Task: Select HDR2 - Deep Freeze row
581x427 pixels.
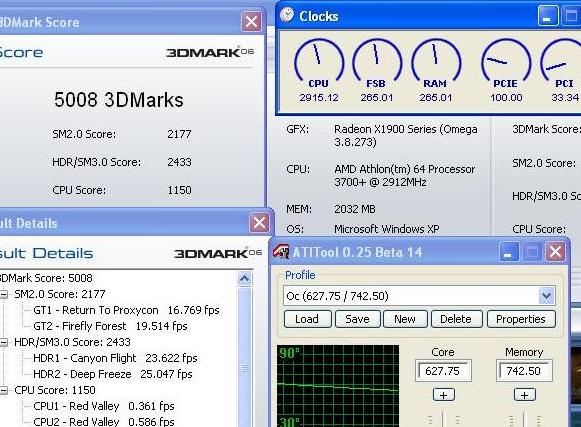Action: pos(113,374)
